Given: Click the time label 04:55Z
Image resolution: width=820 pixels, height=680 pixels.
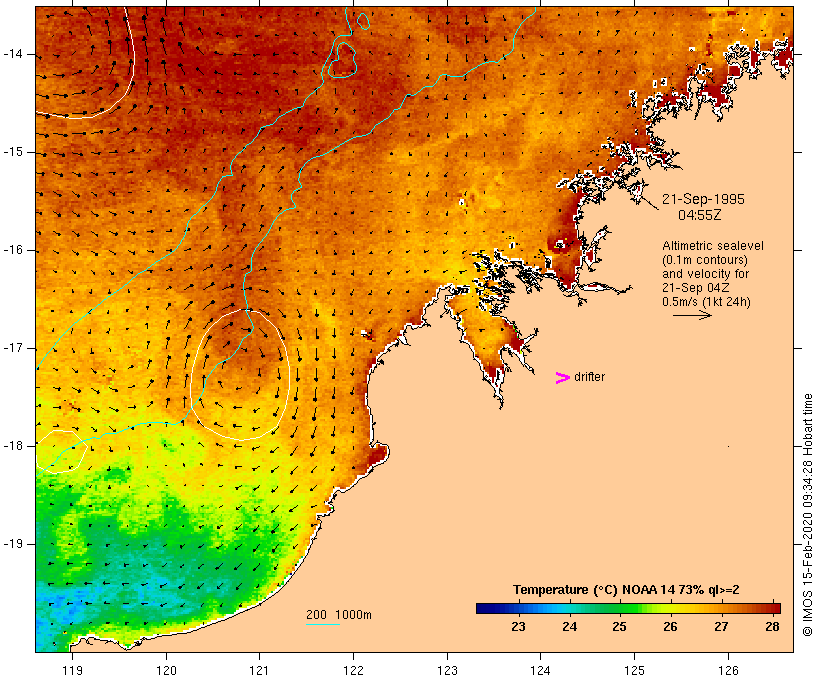Looking at the screenshot, I should [700, 215].
